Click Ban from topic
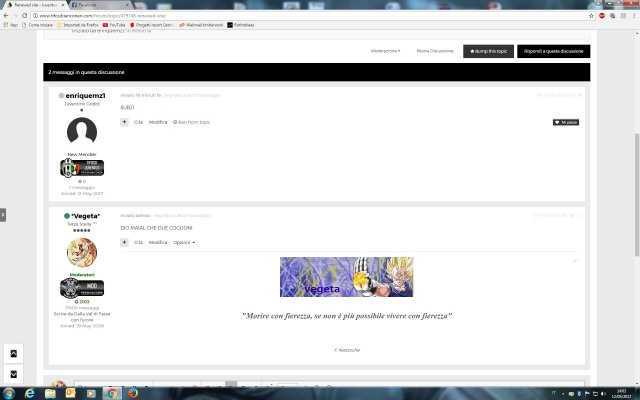Viewport: 640px width, 400px height. coord(191,122)
